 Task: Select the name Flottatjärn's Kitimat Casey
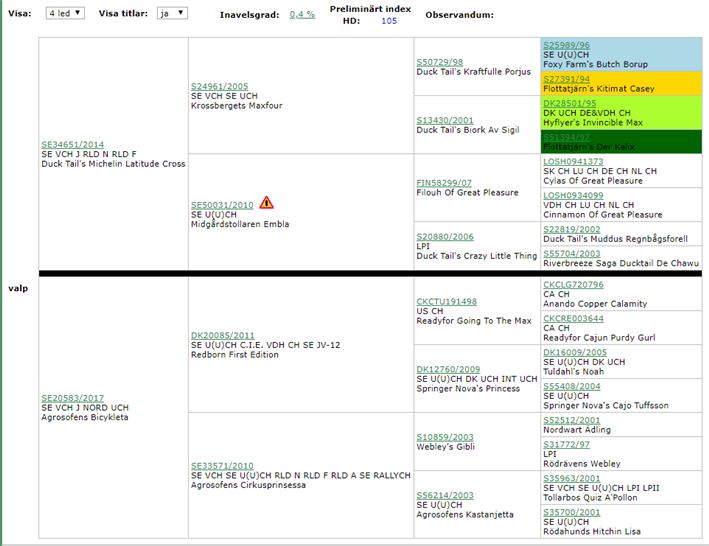click(x=599, y=89)
